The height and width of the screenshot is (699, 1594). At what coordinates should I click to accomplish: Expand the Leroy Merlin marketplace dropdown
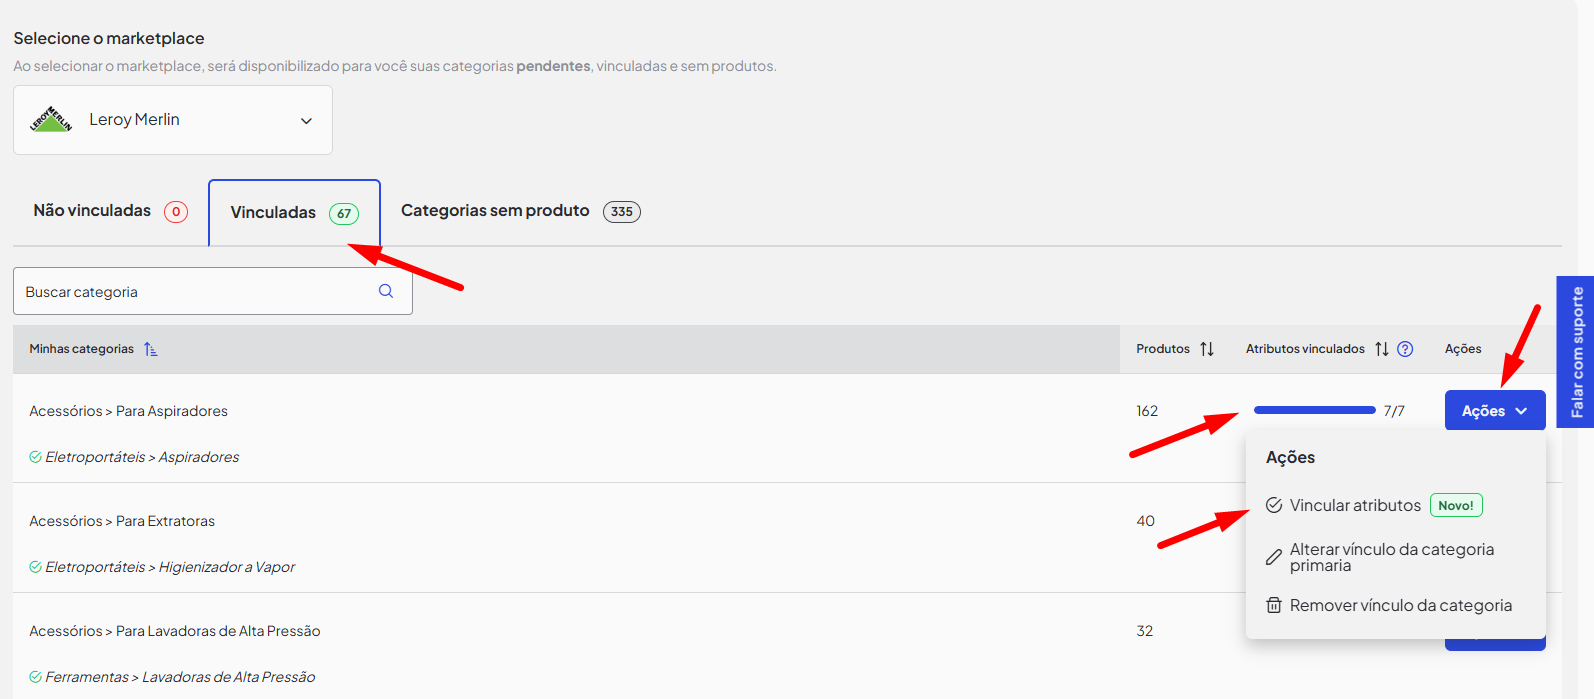click(x=306, y=121)
